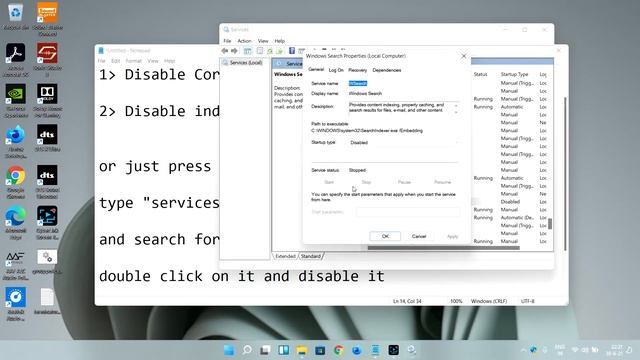Image resolution: width=640 pixels, height=360 pixels.
Task: Open the red Sound Blaster desktop shortcut
Action: (x=47, y=60)
